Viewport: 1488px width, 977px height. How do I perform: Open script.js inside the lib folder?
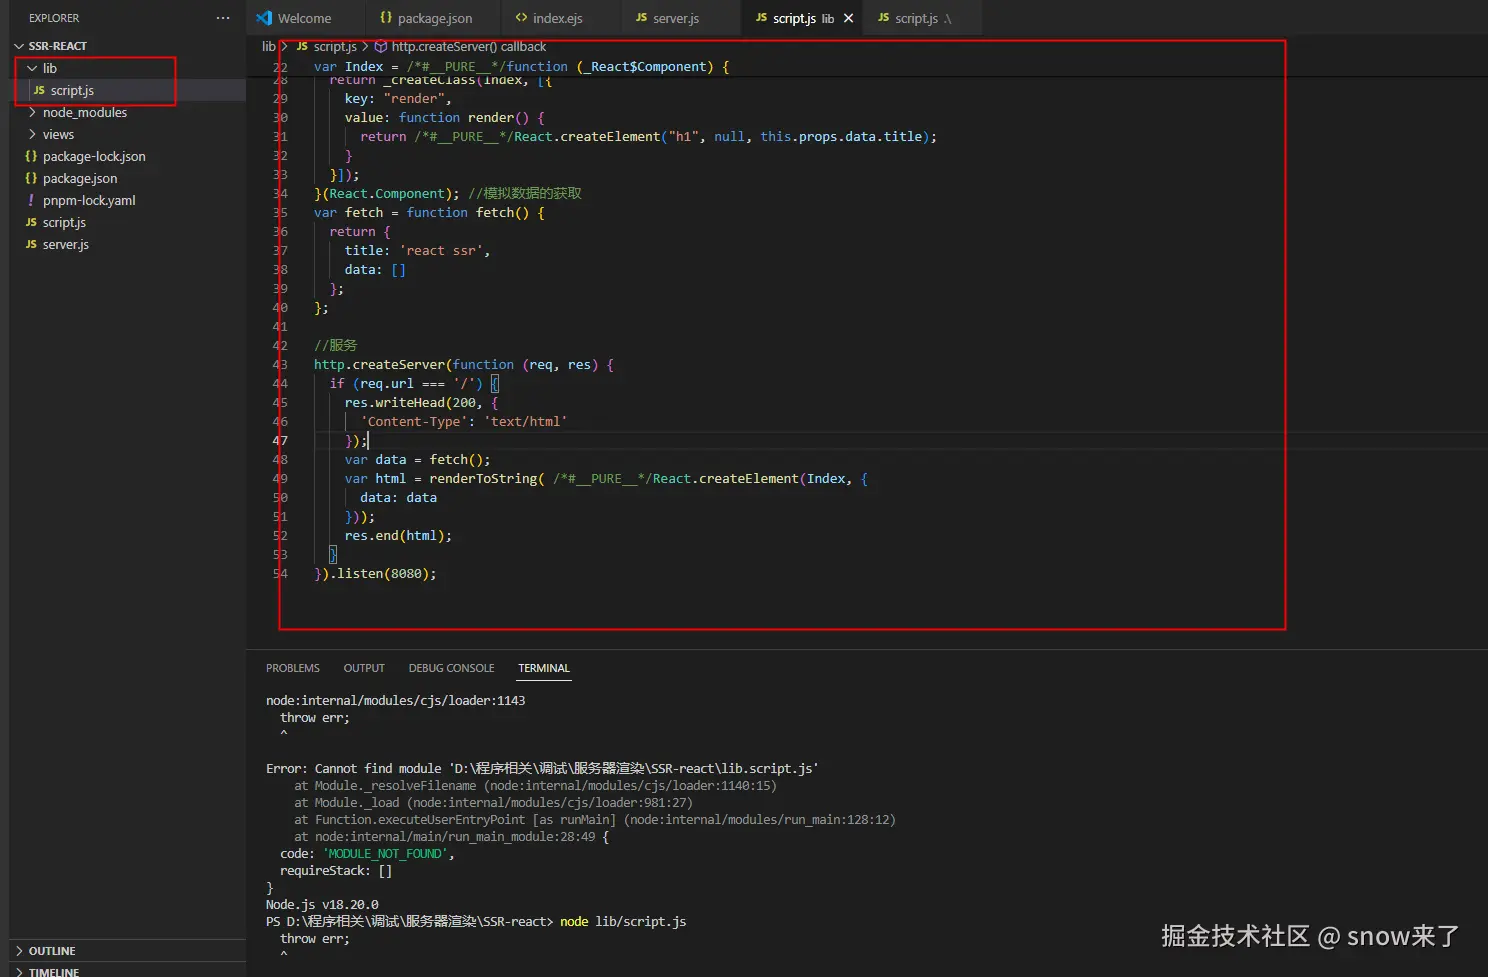(72, 90)
